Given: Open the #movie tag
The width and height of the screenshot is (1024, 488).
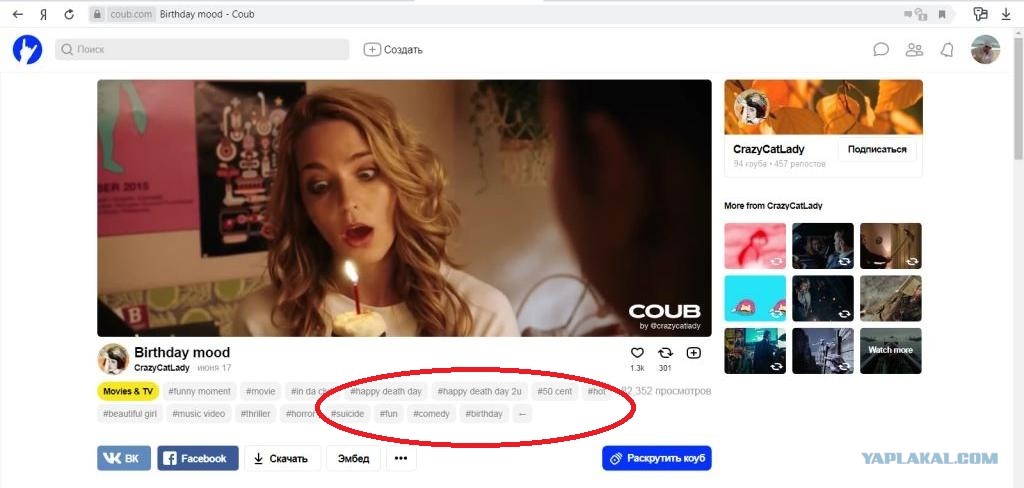Looking at the screenshot, I should [x=261, y=391].
